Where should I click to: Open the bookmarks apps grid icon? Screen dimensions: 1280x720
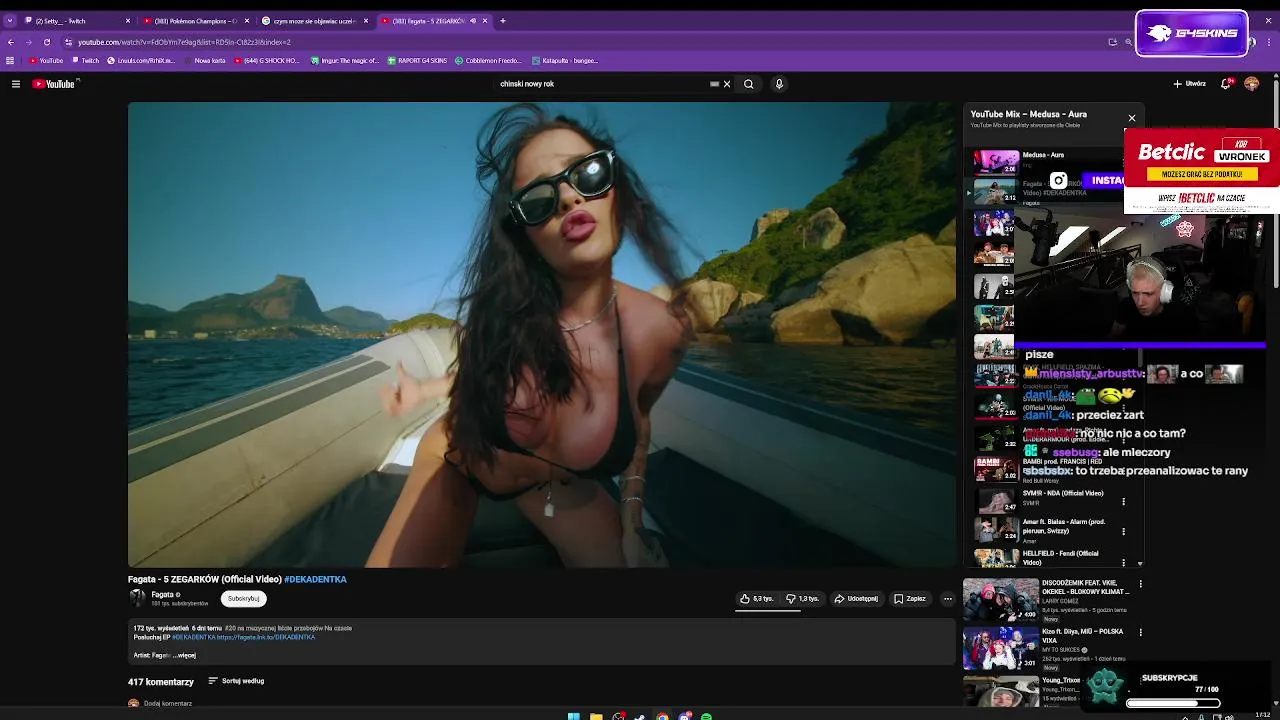(x=10, y=60)
